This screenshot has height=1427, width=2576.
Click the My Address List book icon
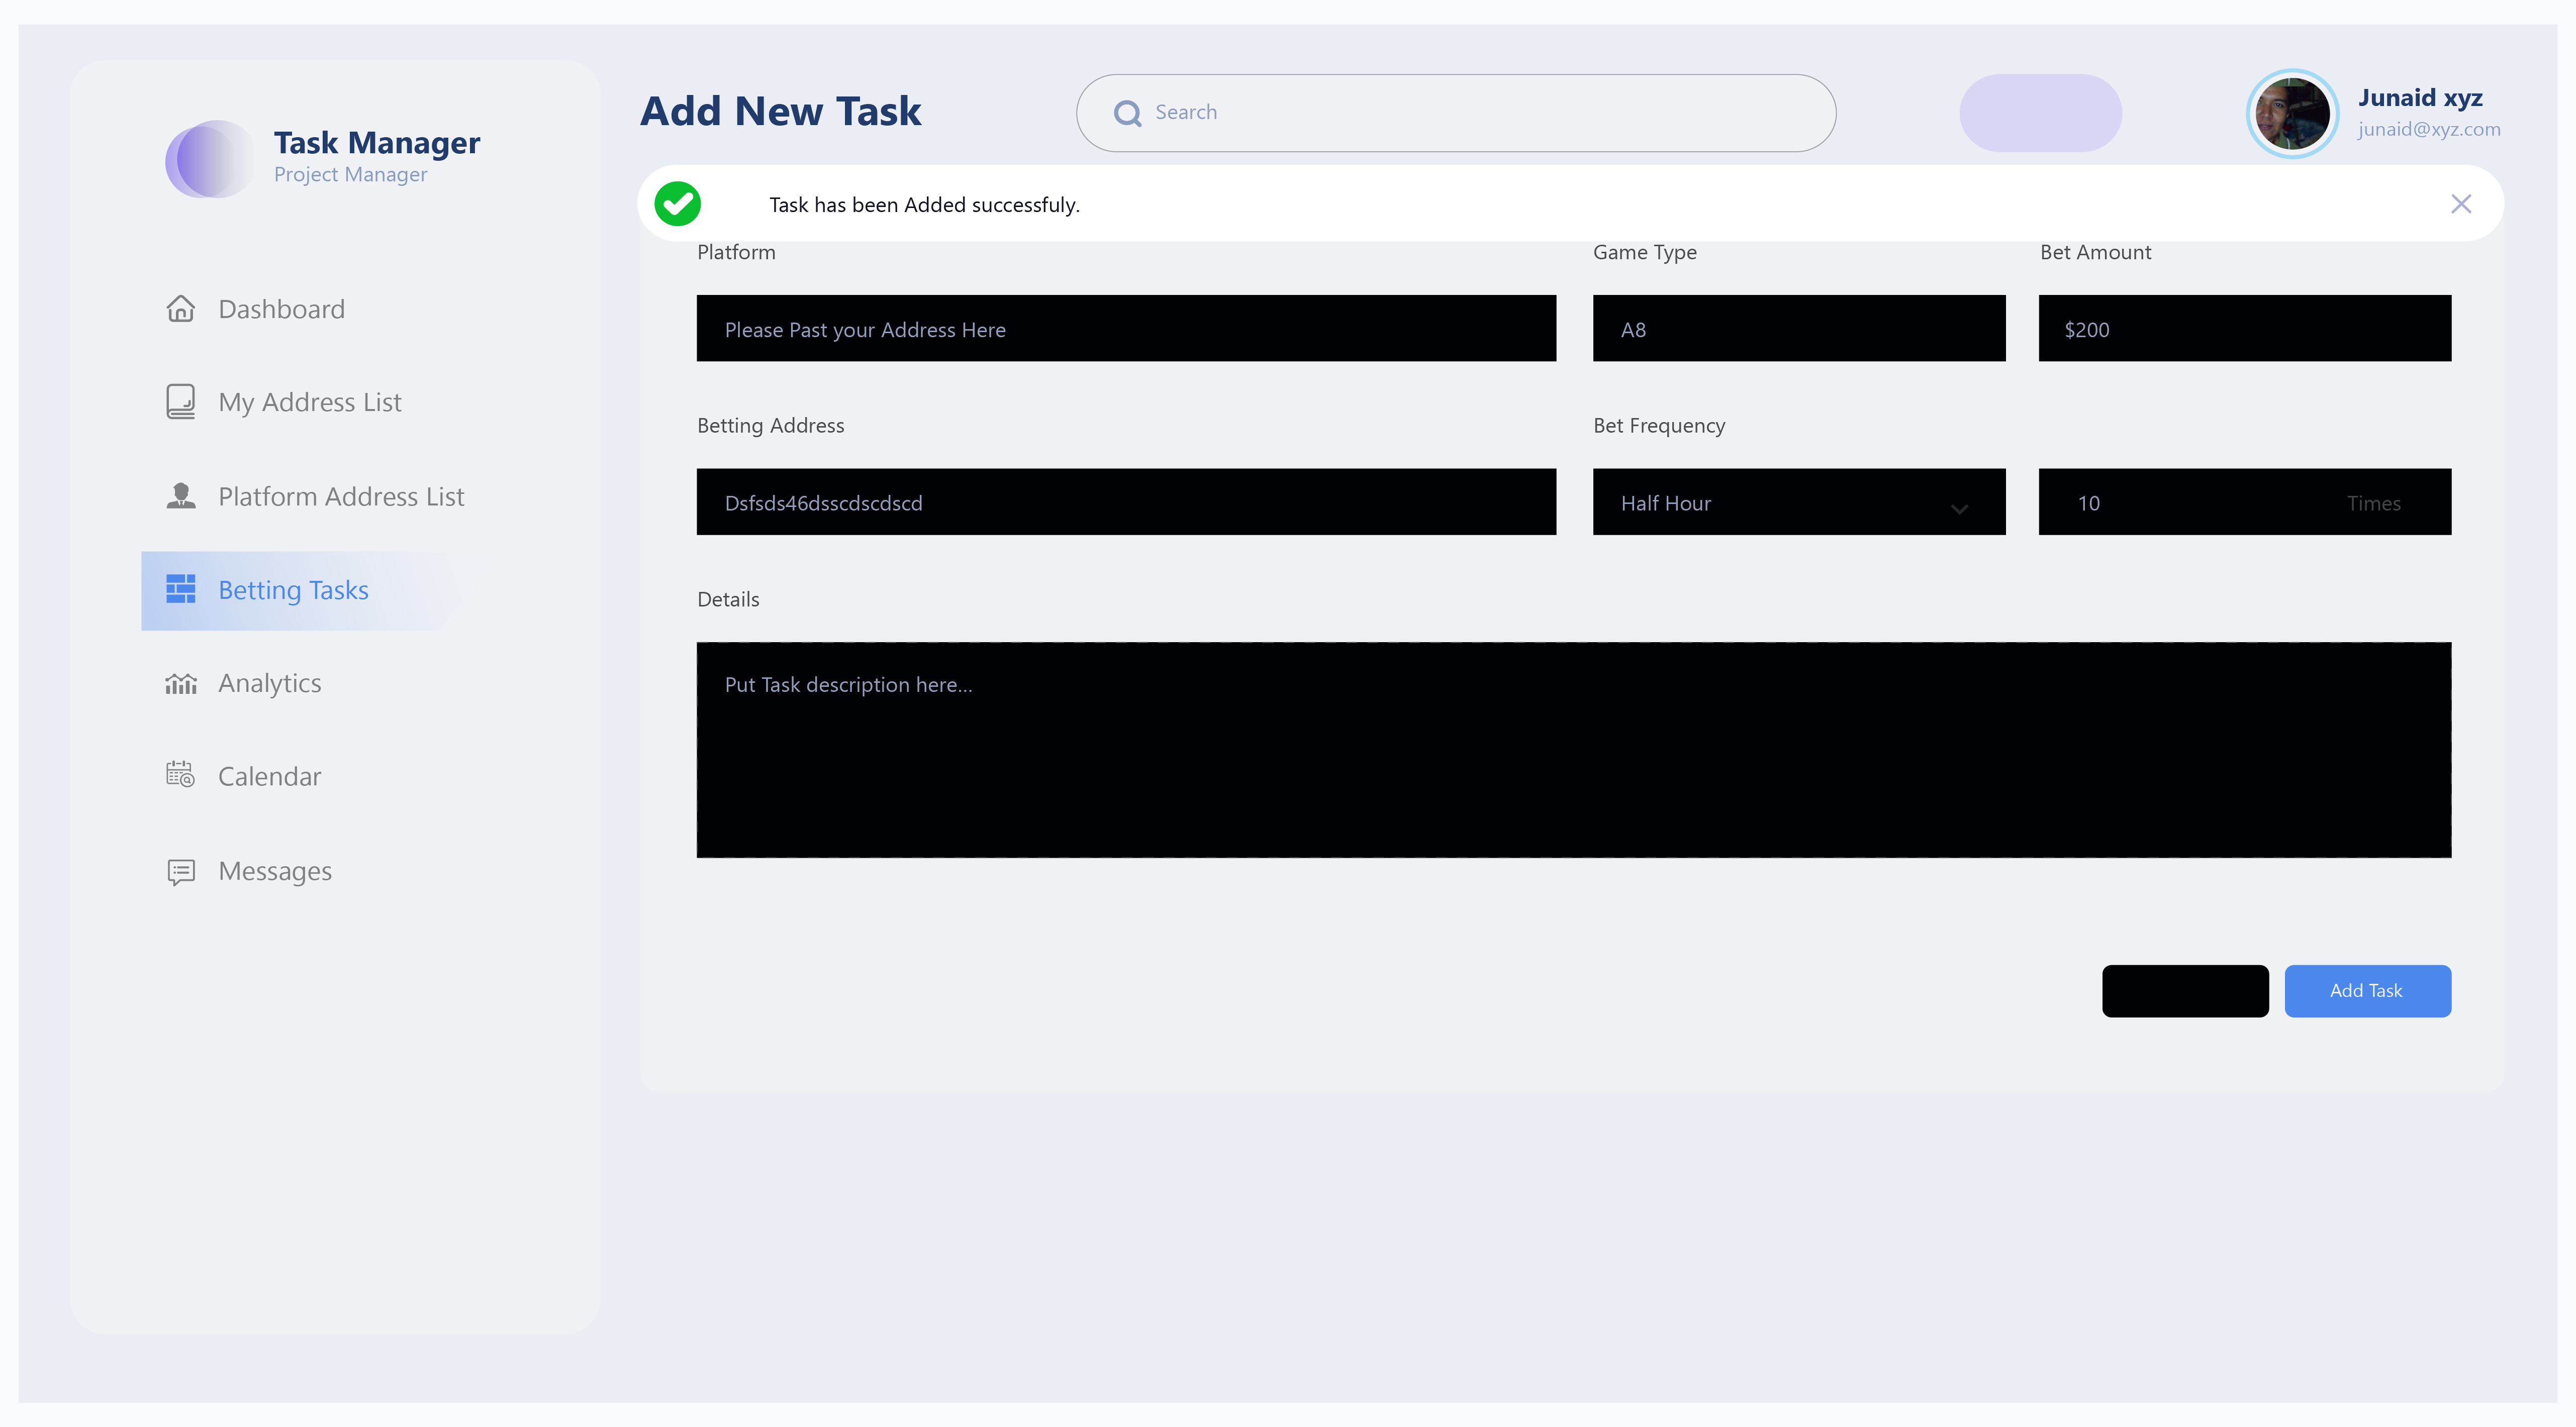point(180,402)
